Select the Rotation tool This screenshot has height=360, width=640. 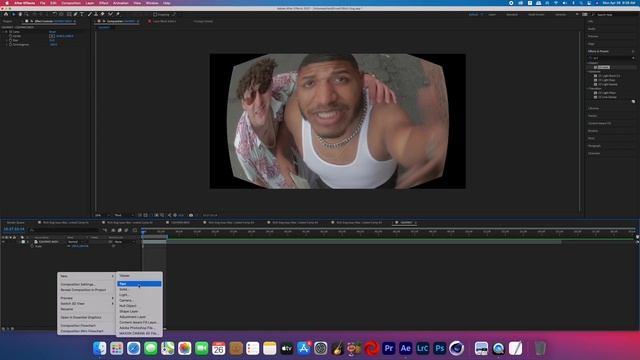coord(54,14)
